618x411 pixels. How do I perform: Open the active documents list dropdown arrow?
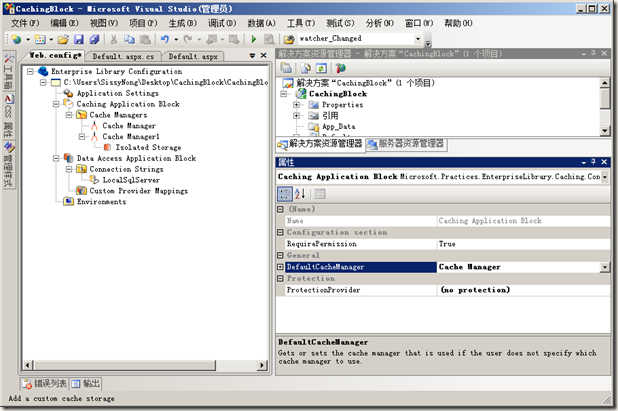(252, 56)
